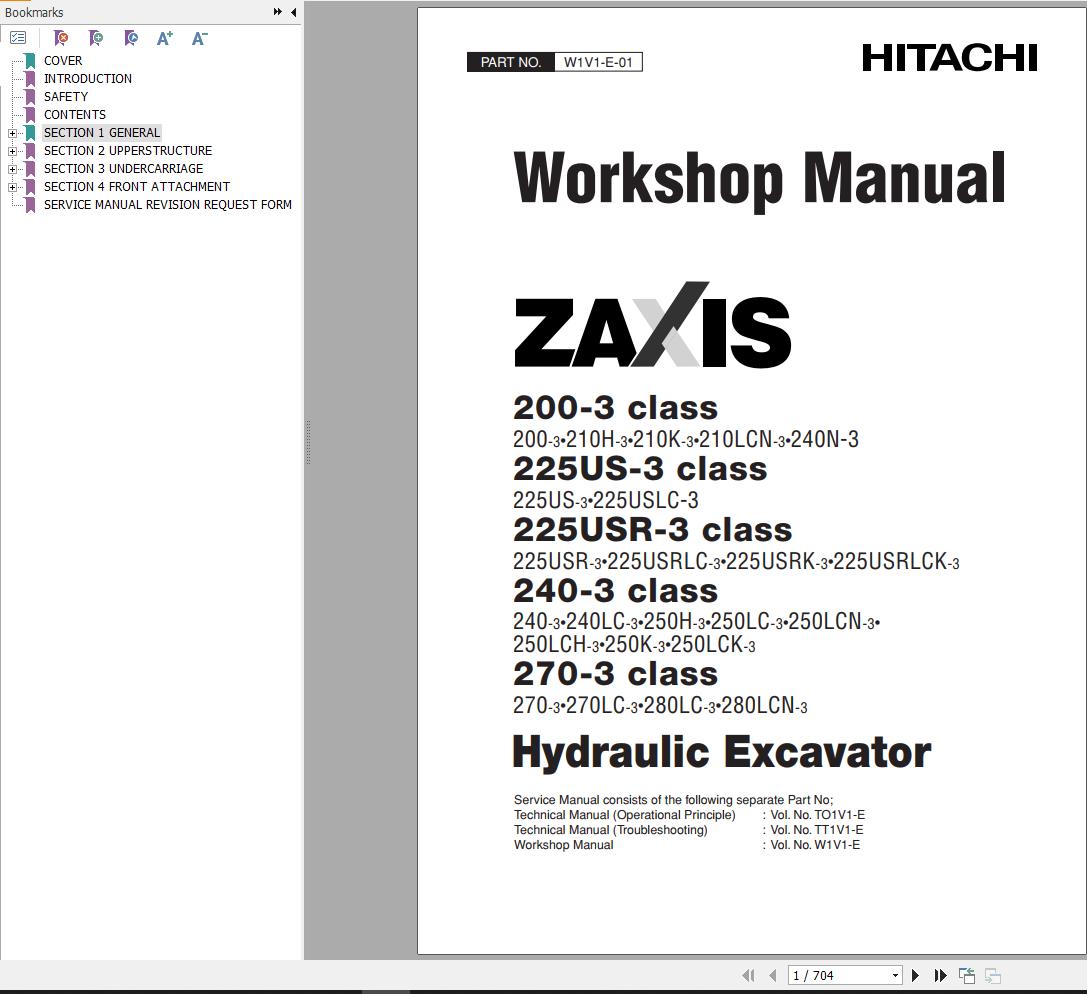Select the SECTION 3 UNDERCARRIAGE bookmark

click(123, 169)
